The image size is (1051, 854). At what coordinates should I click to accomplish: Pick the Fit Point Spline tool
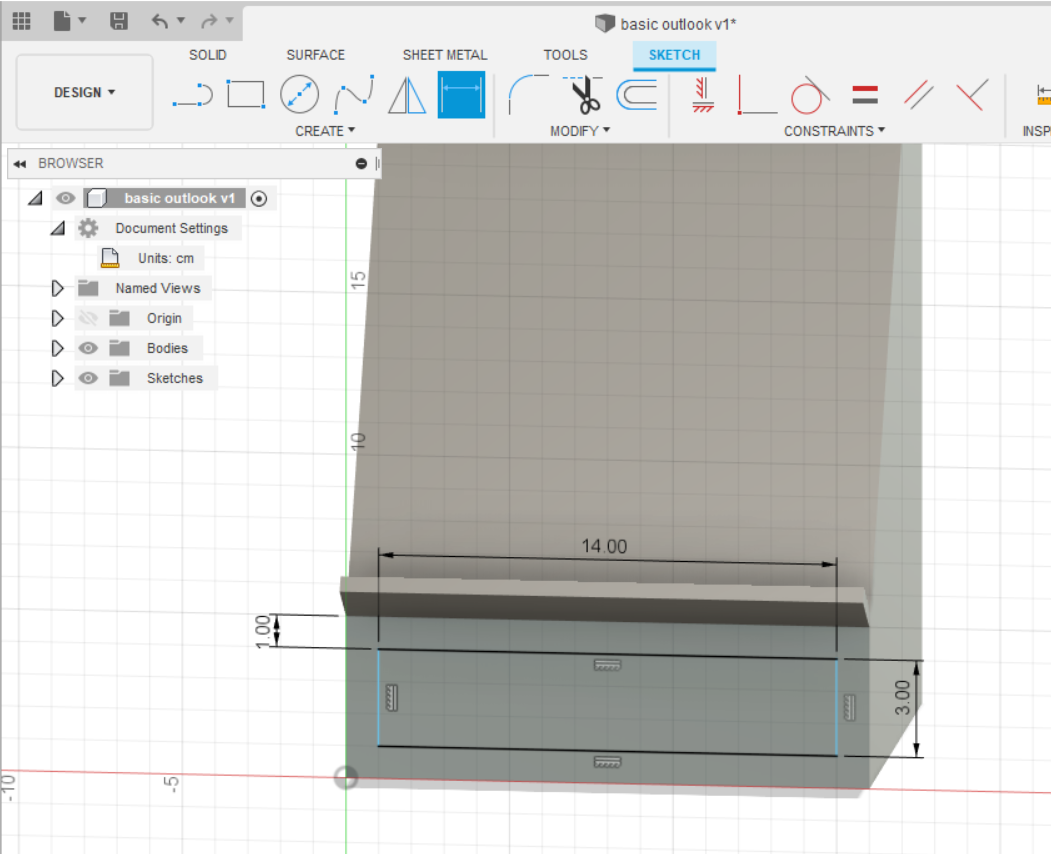point(352,93)
